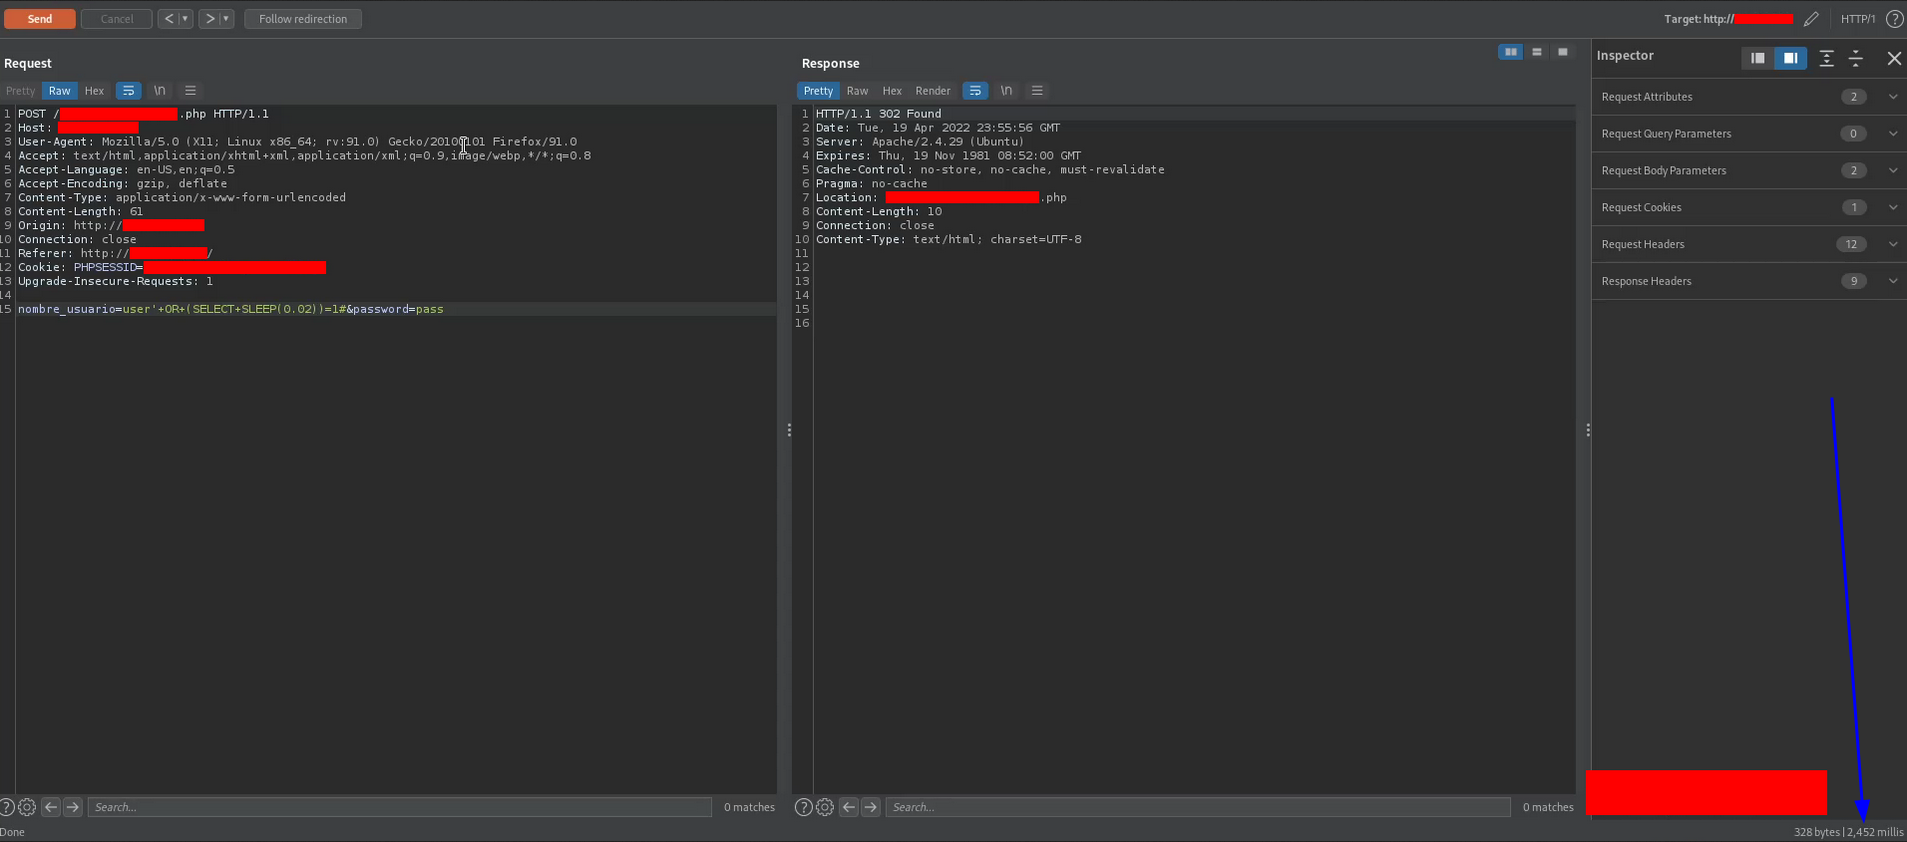Select side-by-side request/response layout
1907x842 pixels.
click(x=1510, y=52)
